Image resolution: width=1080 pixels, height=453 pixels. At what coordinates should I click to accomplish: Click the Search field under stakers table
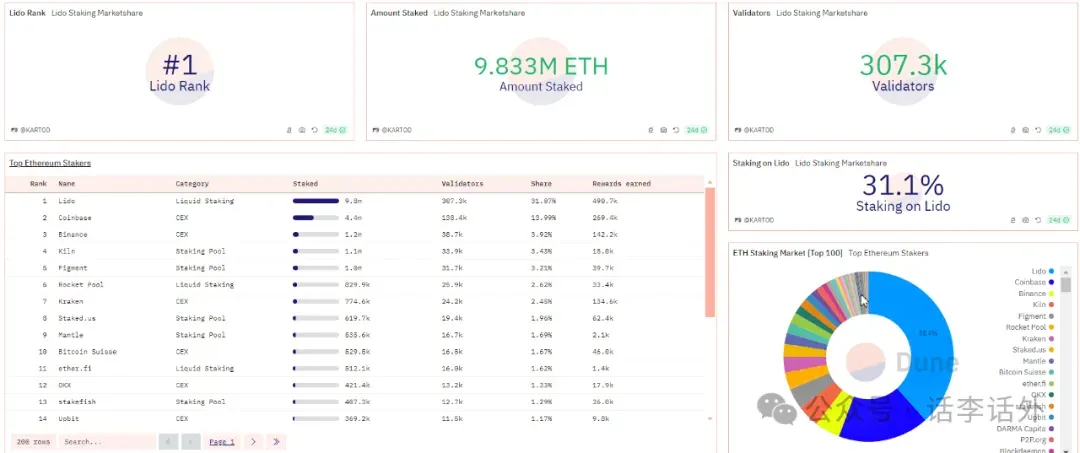(107, 441)
